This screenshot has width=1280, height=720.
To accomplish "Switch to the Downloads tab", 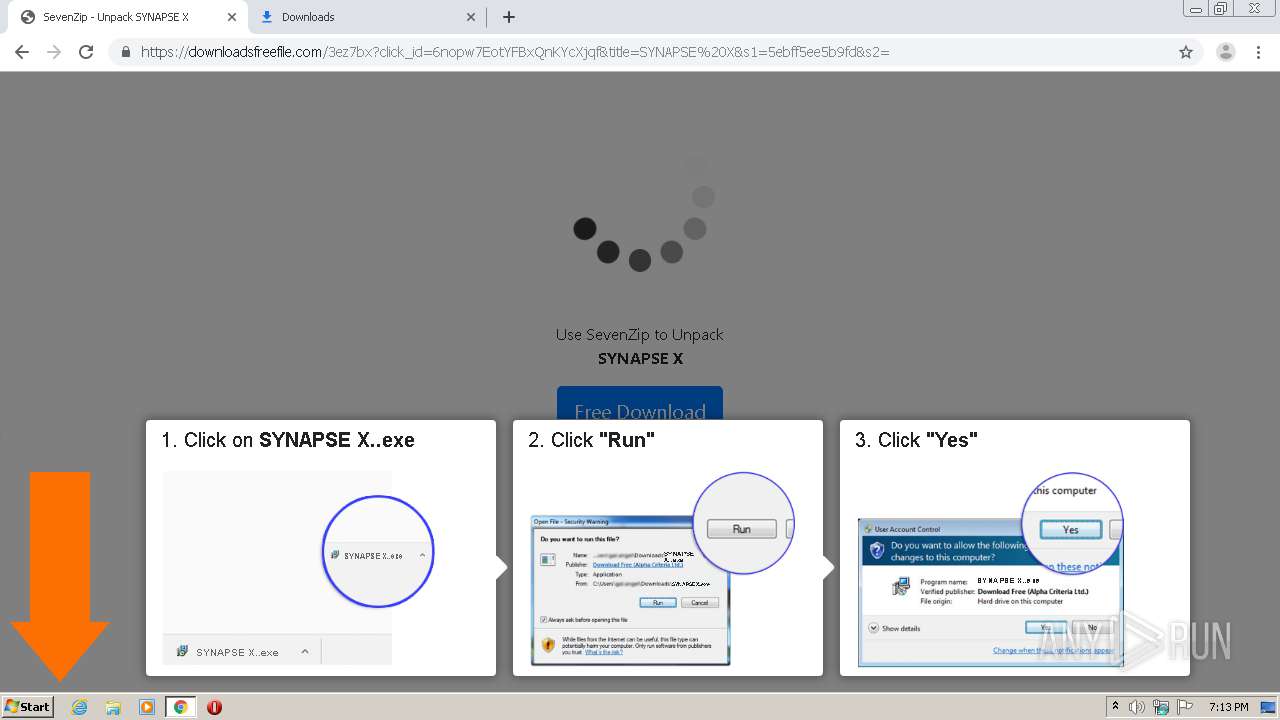I will pyautogui.click(x=367, y=17).
